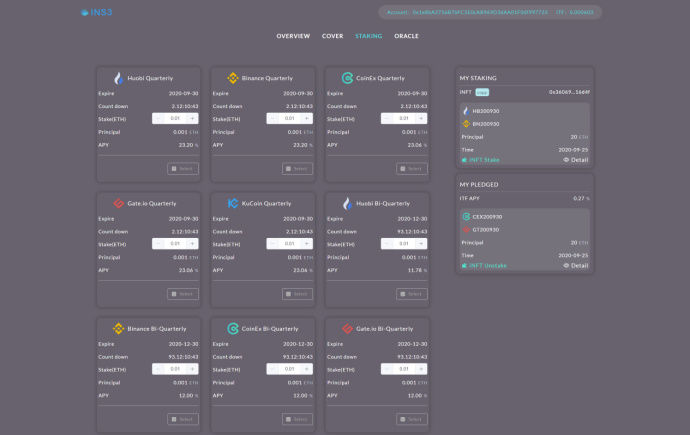Decrease stake with minus on Binance Bi-Quarterly
The width and height of the screenshot is (690, 435).
coord(158,369)
